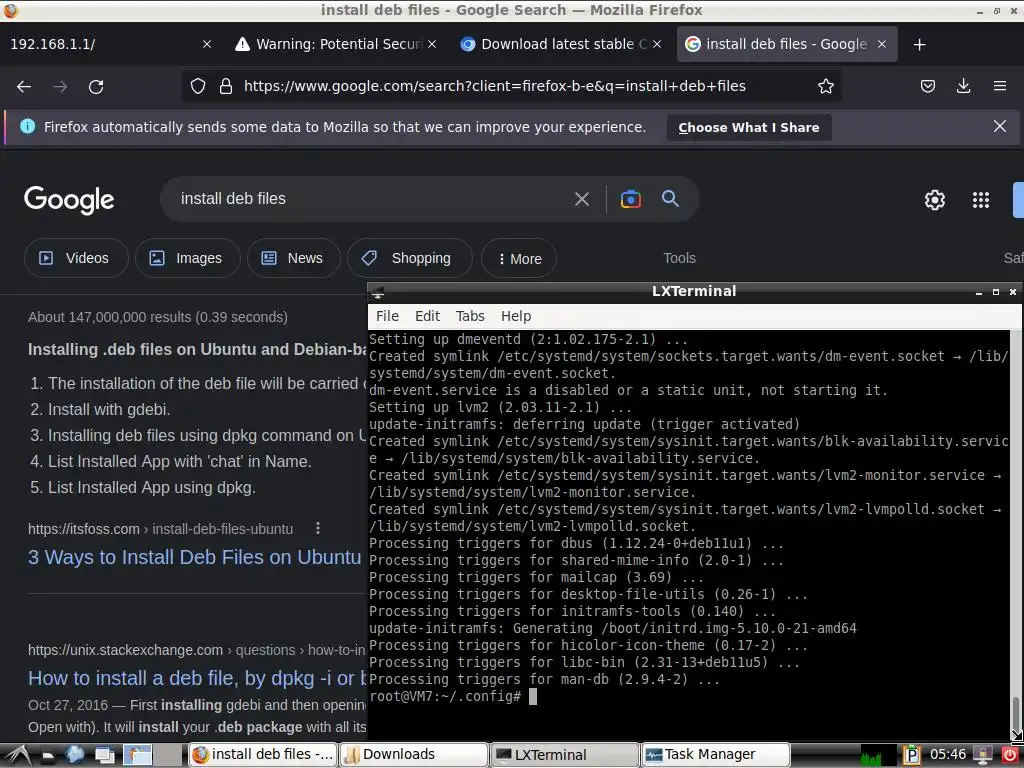
Task: Open 3 Ways to Install Deb Files link
Action: click(195, 557)
